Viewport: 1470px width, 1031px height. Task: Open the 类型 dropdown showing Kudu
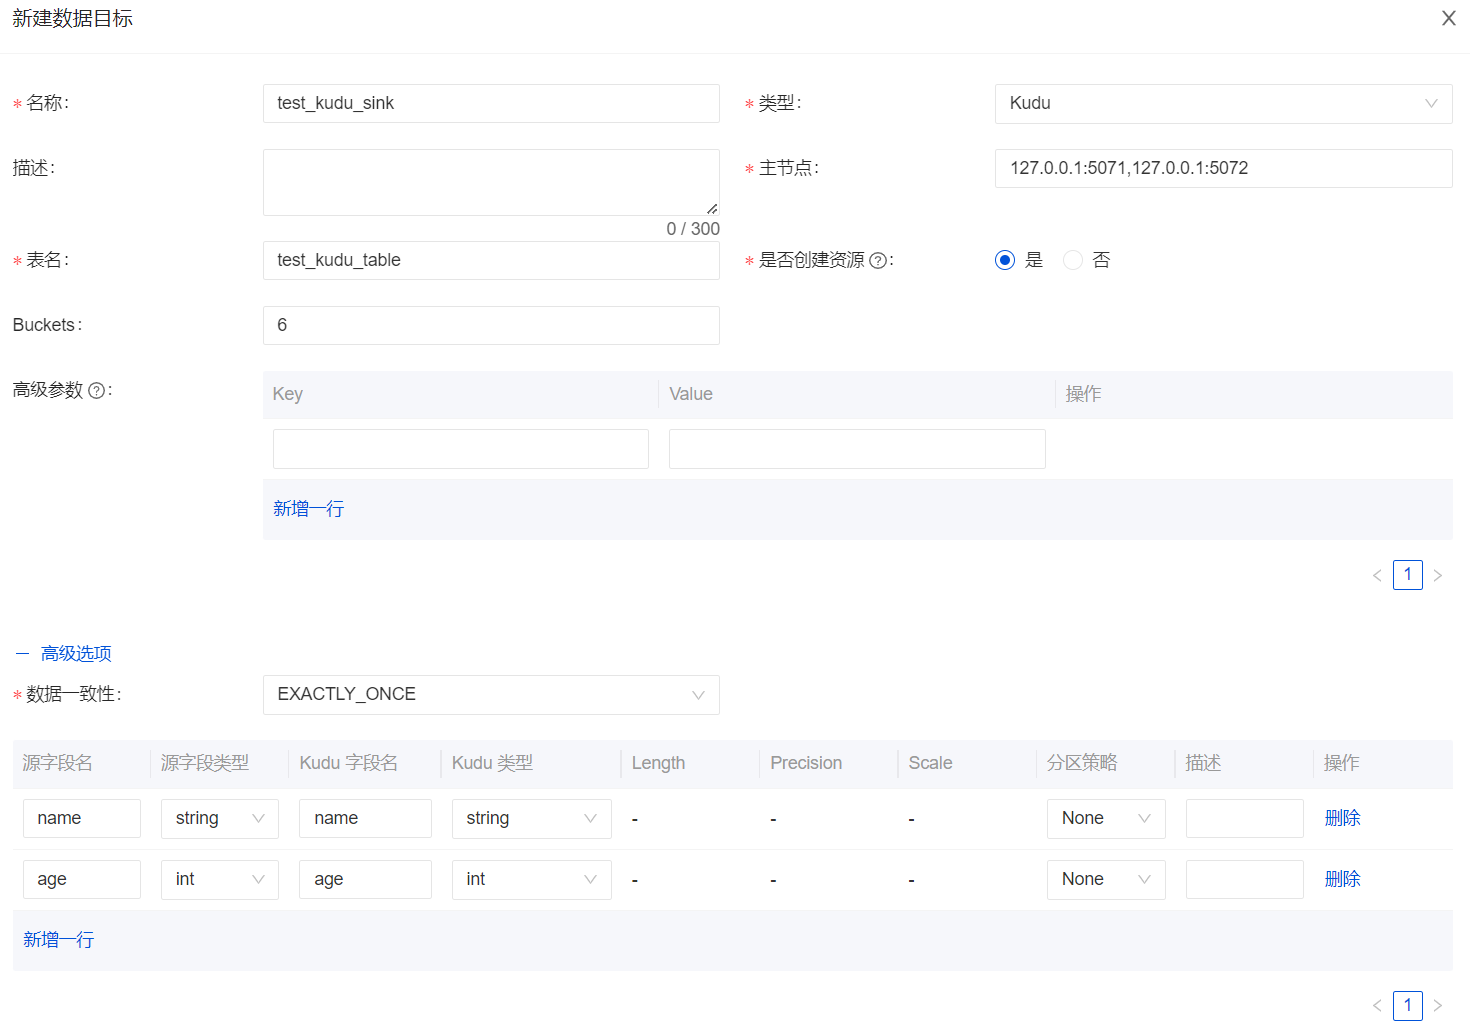click(1222, 104)
